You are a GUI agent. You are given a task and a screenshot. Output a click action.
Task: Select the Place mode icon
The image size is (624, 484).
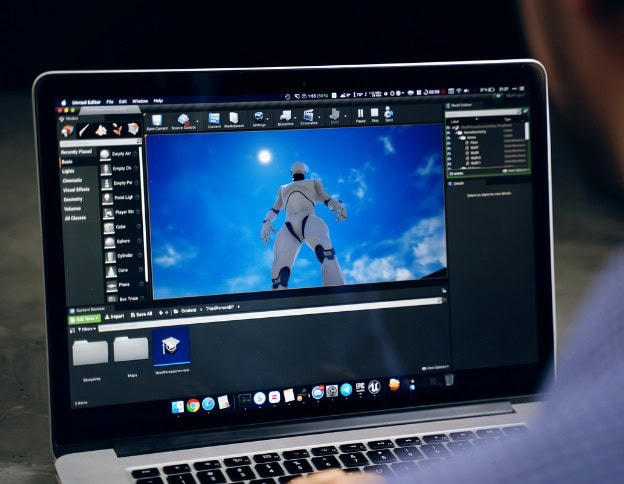point(68,131)
